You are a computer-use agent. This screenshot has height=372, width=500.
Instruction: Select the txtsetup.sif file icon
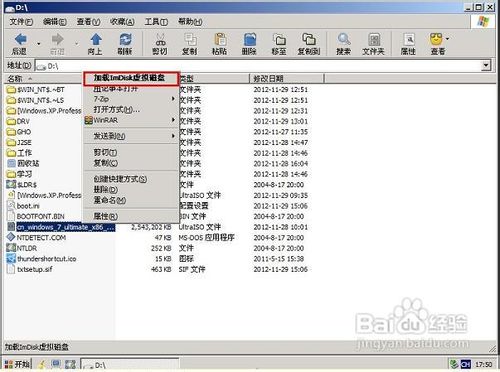coord(11,269)
